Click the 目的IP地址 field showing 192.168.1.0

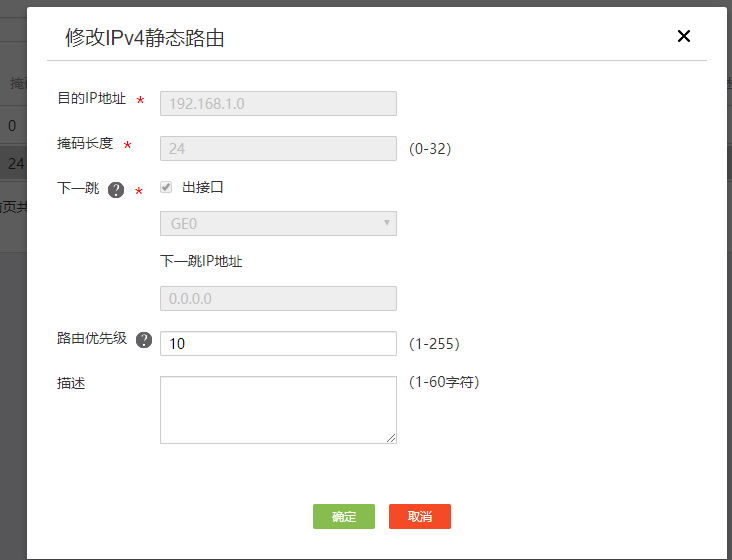tap(278, 103)
